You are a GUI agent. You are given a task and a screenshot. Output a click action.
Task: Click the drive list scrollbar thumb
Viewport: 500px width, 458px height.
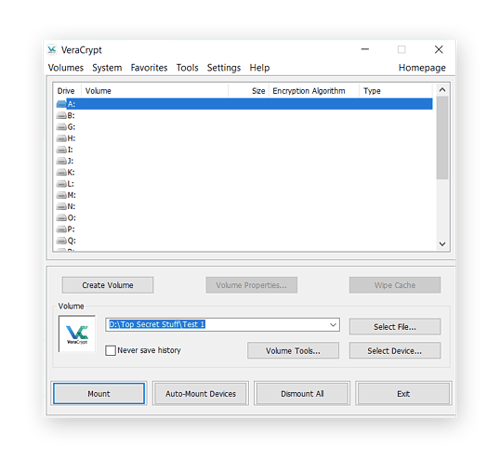point(442,138)
